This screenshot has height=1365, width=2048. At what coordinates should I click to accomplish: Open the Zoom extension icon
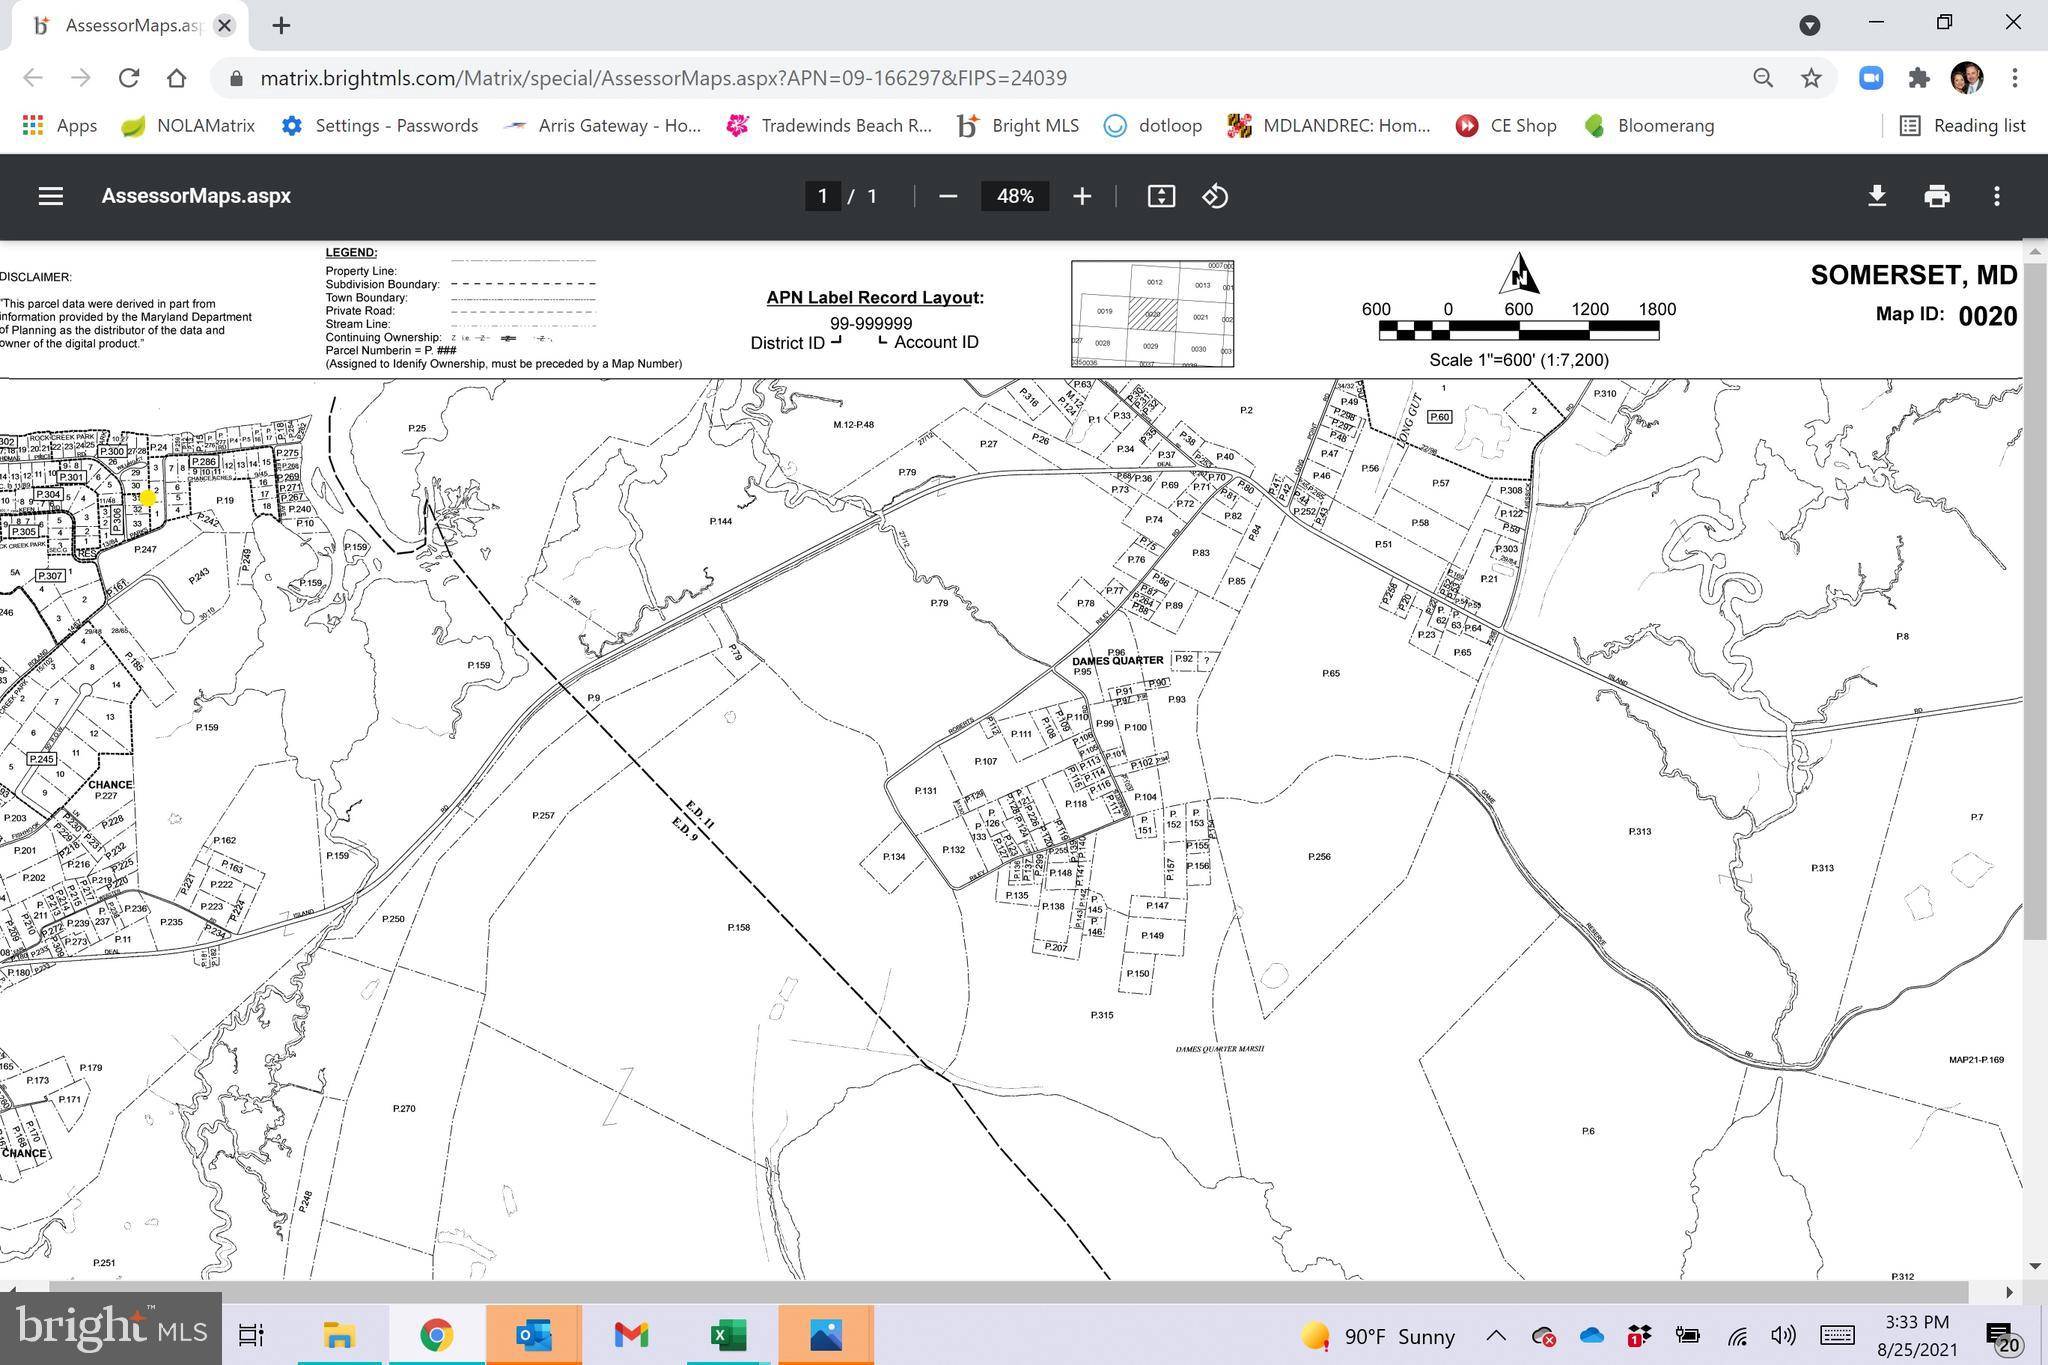coord(1871,78)
